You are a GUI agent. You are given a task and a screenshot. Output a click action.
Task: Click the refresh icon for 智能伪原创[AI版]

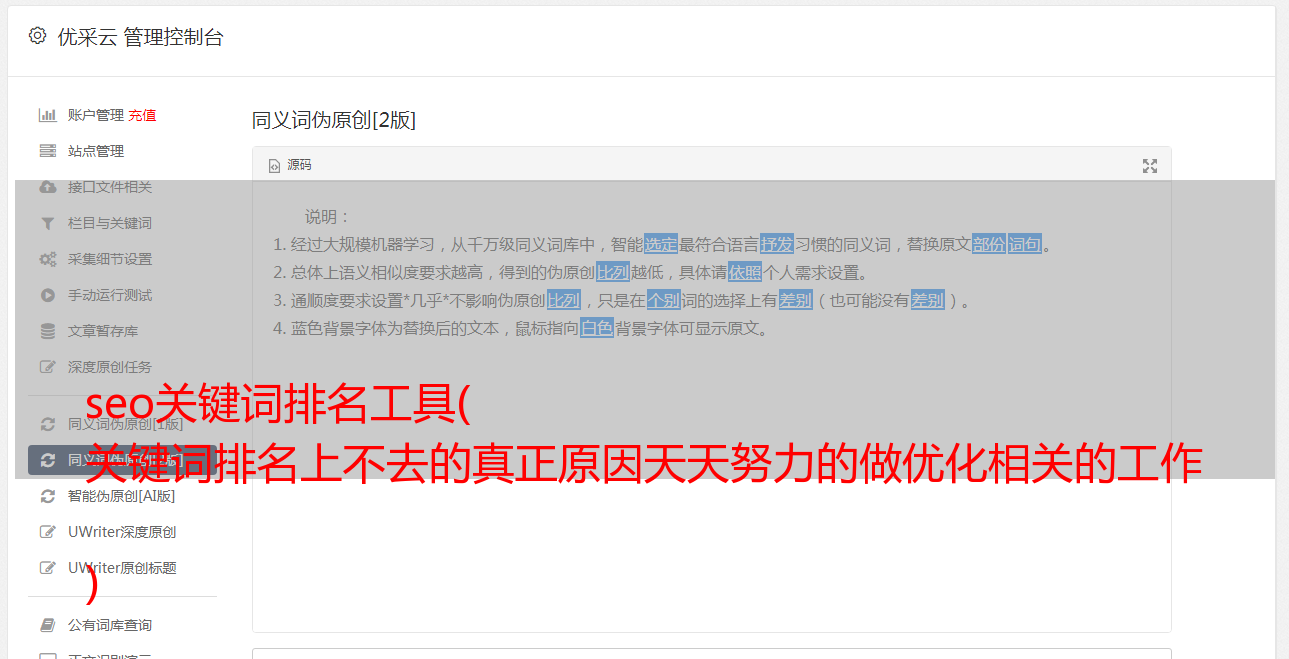tap(47, 496)
